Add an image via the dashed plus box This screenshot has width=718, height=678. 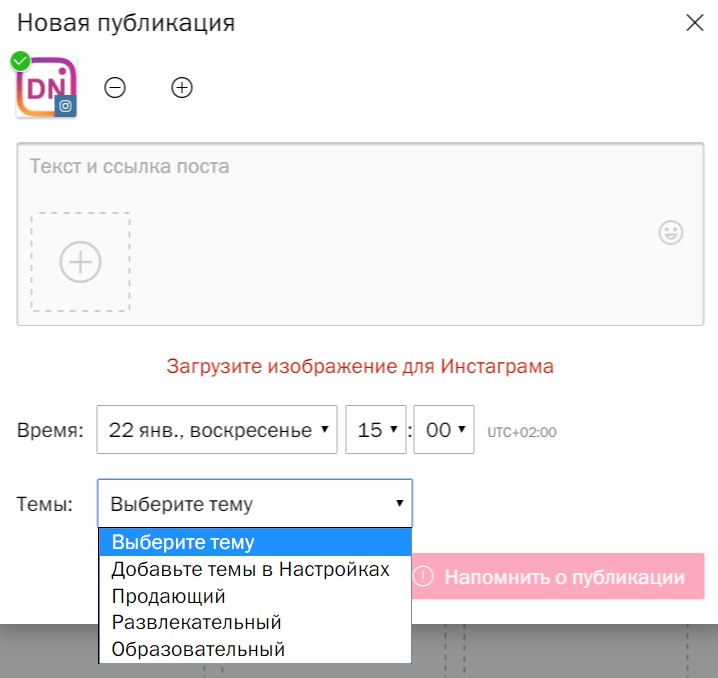[x=81, y=262]
